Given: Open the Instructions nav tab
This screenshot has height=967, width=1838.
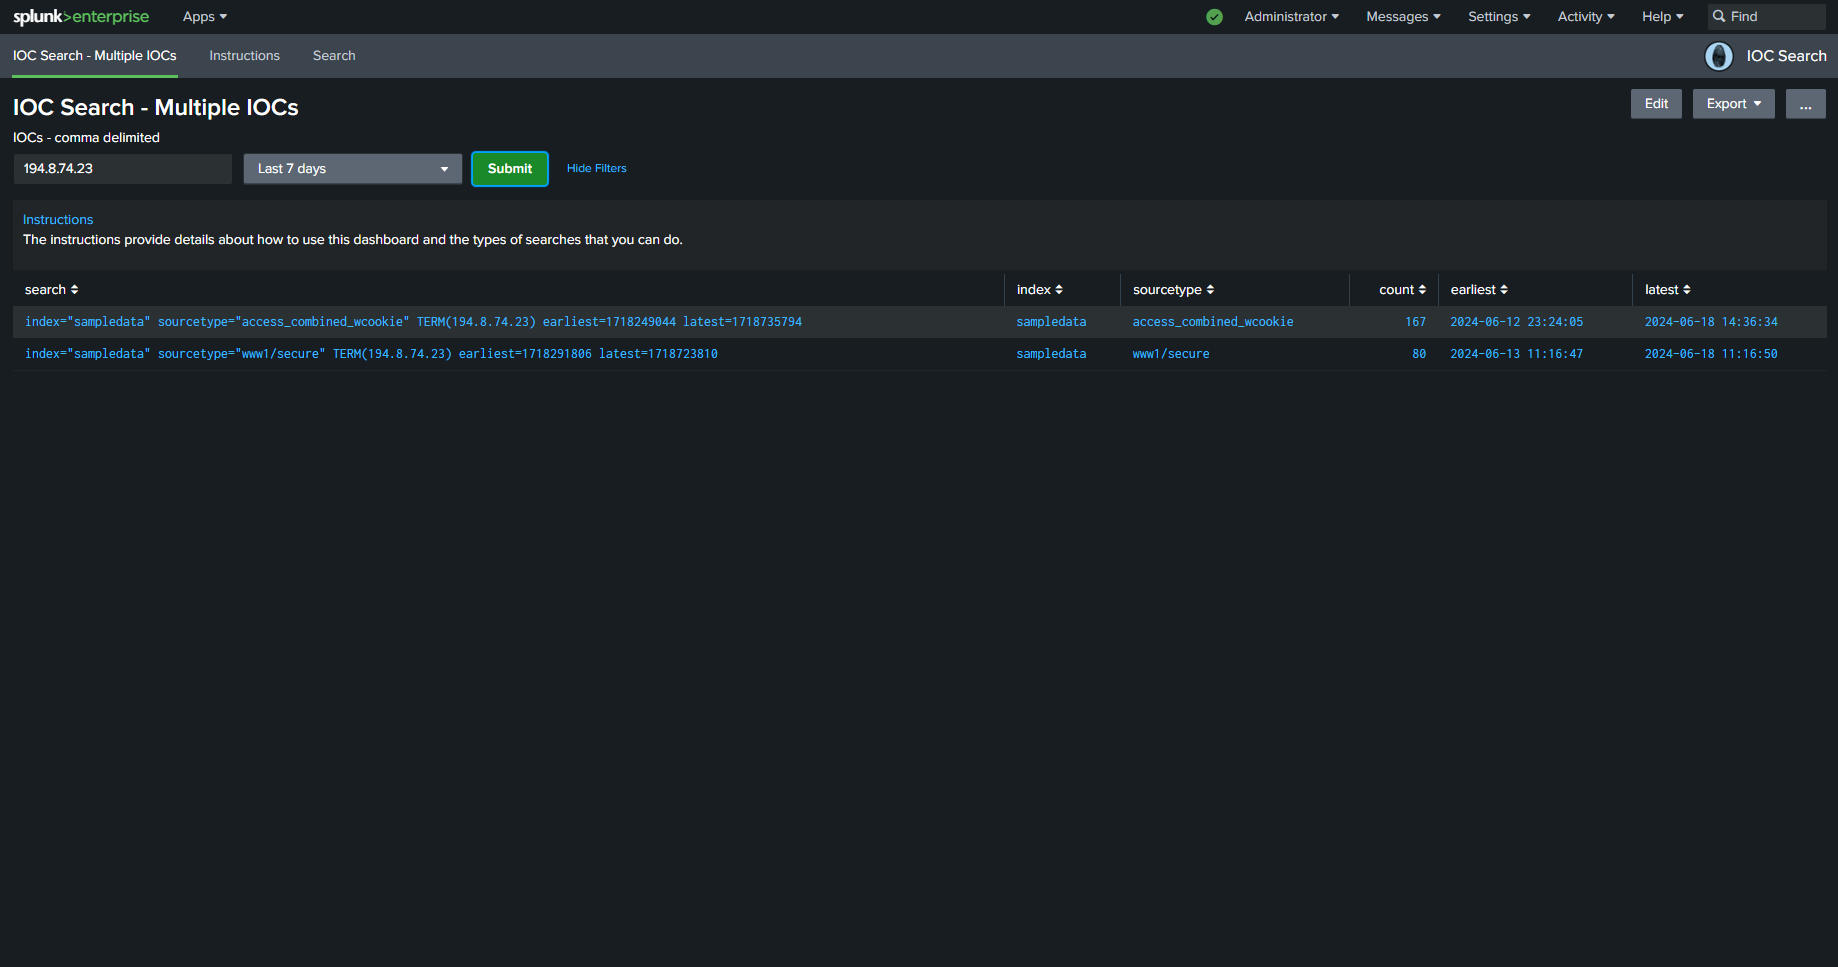Looking at the screenshot, I should tap(244, 56).
